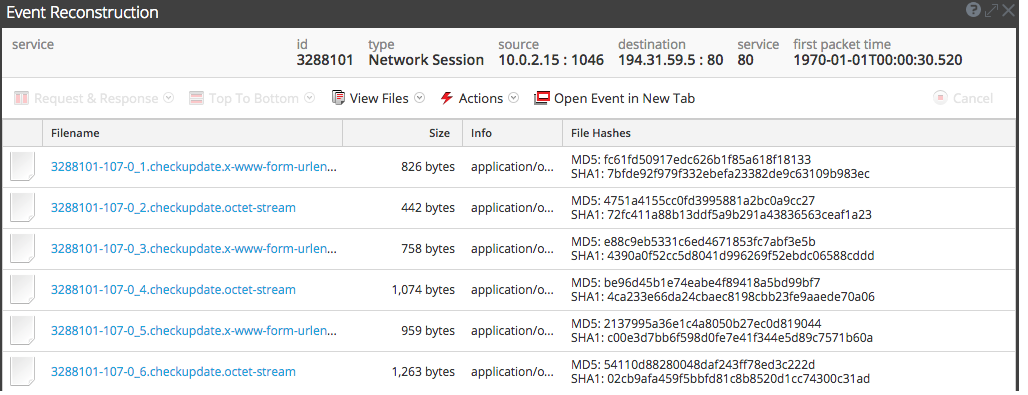
Task: Click the Open Event in New Tab icon
Action: 542,98
